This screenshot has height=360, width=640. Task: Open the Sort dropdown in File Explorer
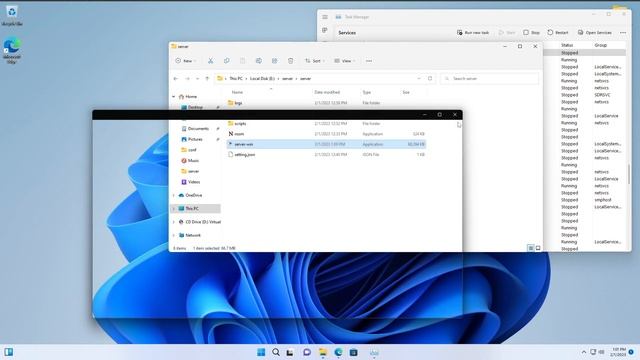pos(315,61)
